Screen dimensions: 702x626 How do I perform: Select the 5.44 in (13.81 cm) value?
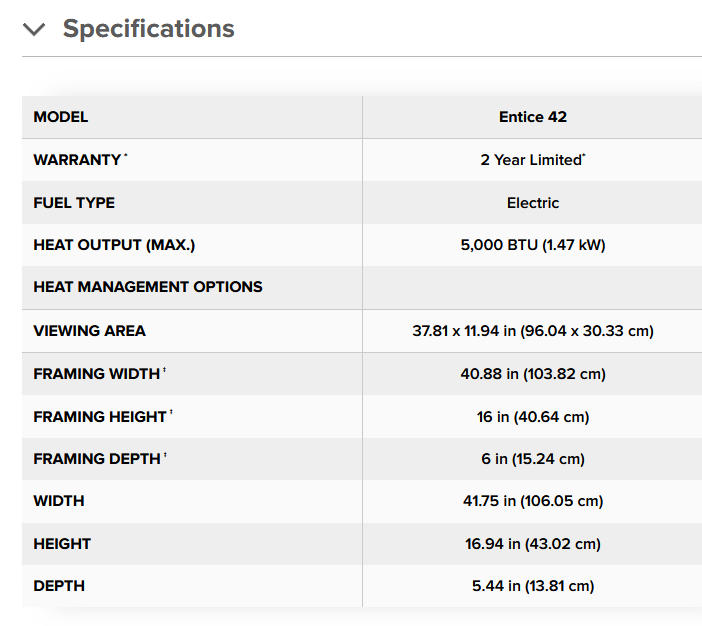click(x=533, y=586)
